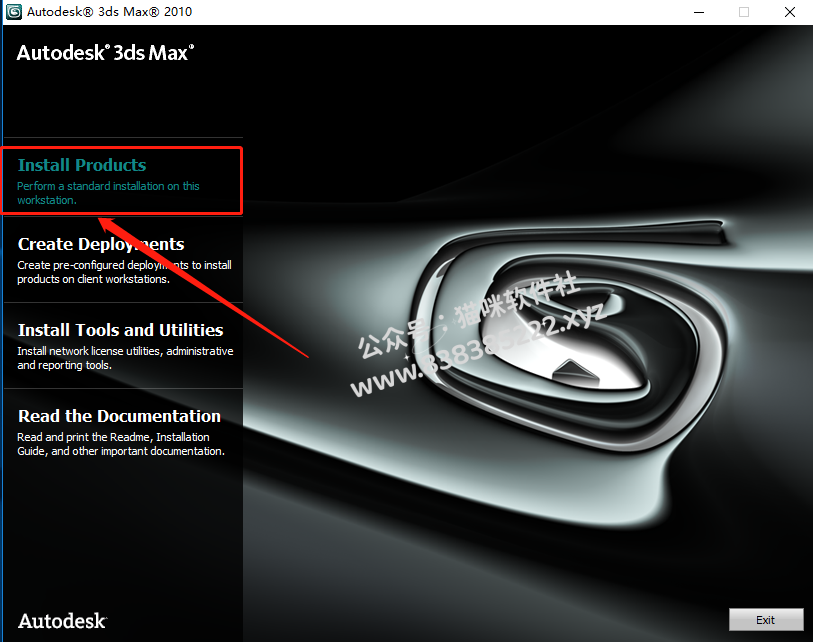The height and width of the screenshot is (642, 813).
Task: Click the Autodesk 3ds Max heading logo
Action: pyautogui.click(x=105, y=53)
